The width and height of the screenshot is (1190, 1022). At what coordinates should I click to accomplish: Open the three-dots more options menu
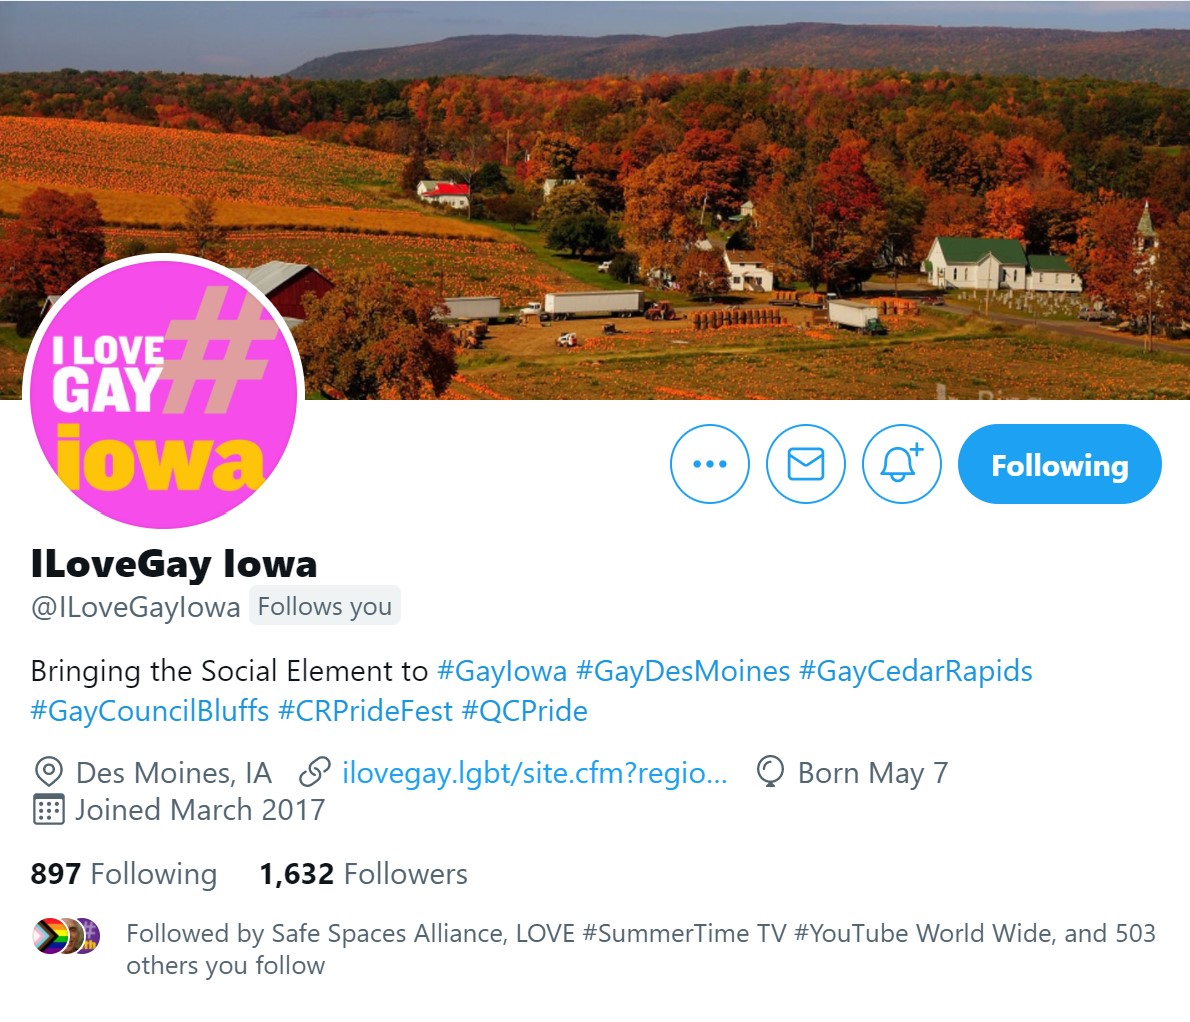[710, 464]
